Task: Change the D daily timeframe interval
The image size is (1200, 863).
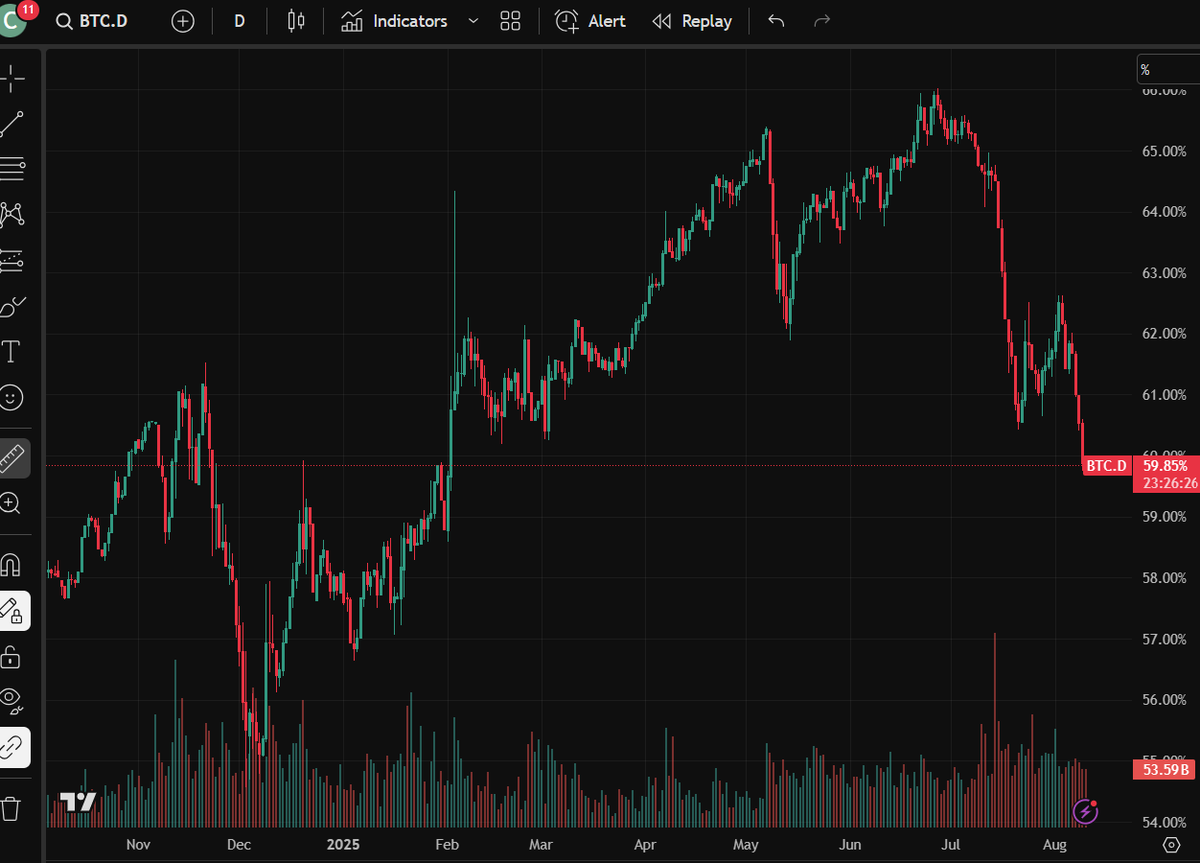Action: coord(239,21)
